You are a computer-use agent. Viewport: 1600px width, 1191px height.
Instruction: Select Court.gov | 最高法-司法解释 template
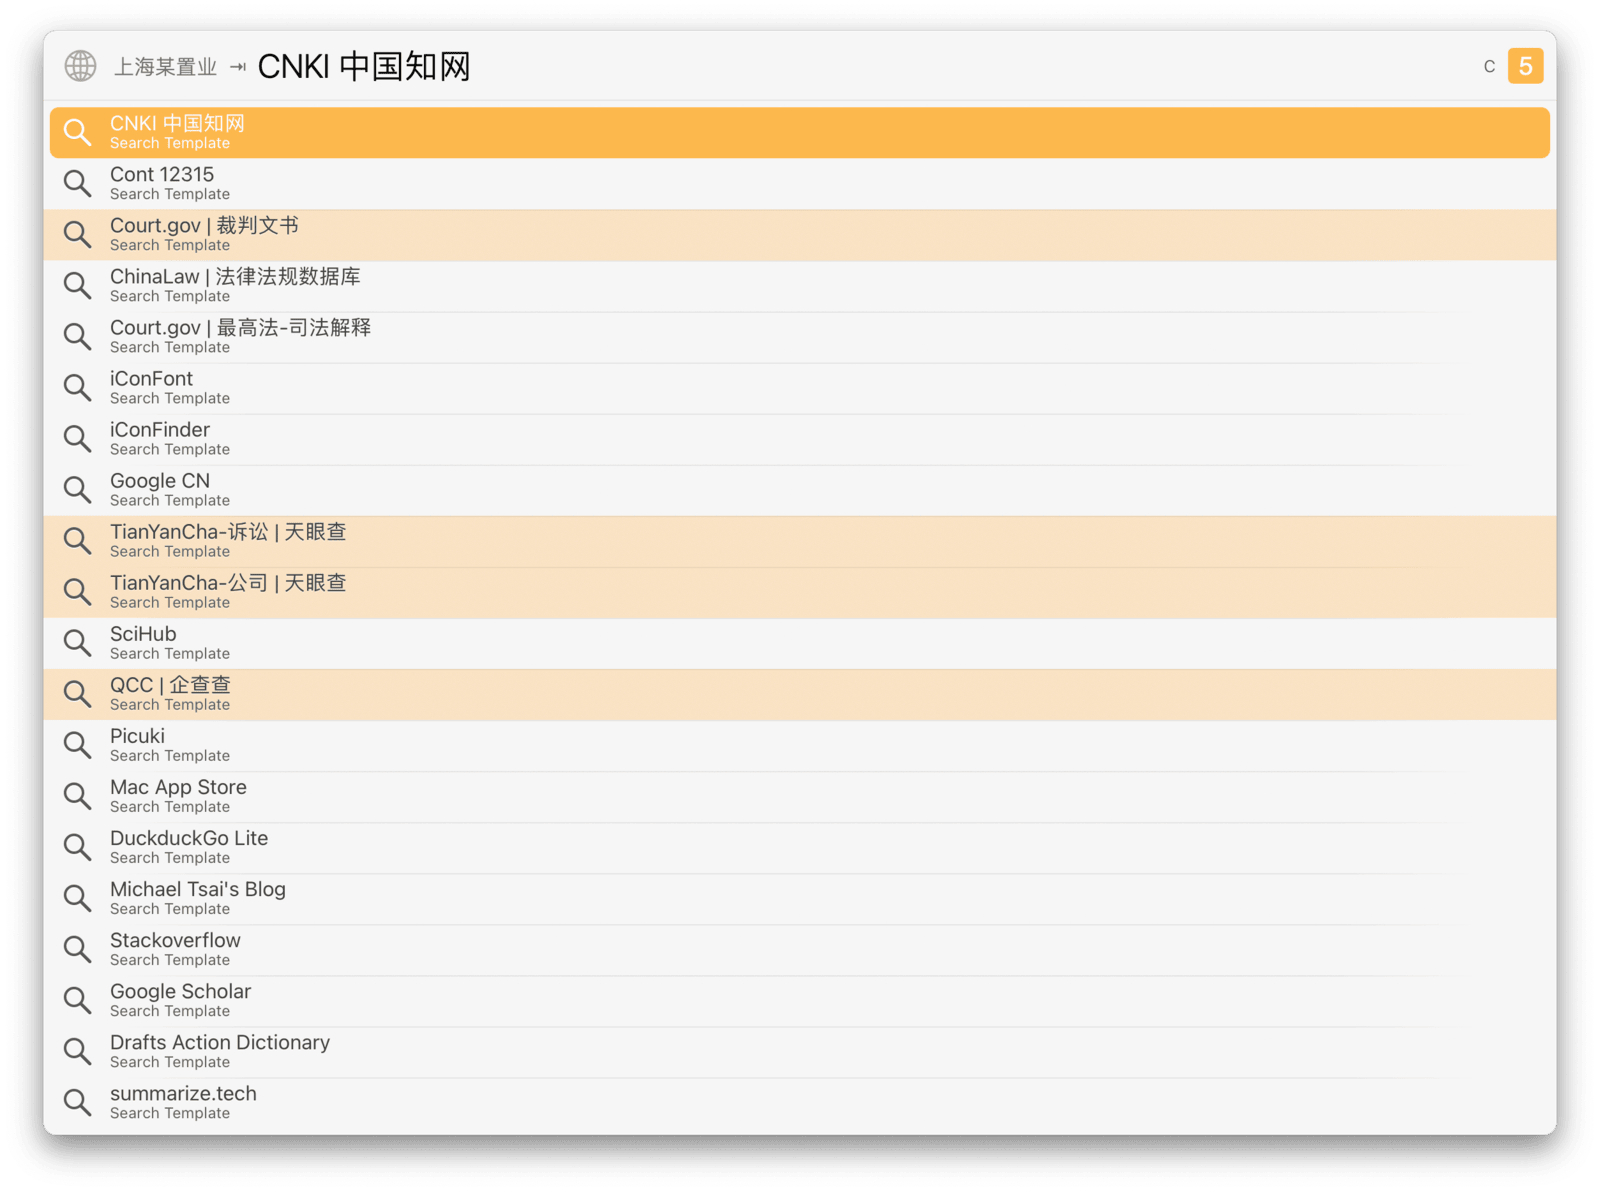point(800,336)
